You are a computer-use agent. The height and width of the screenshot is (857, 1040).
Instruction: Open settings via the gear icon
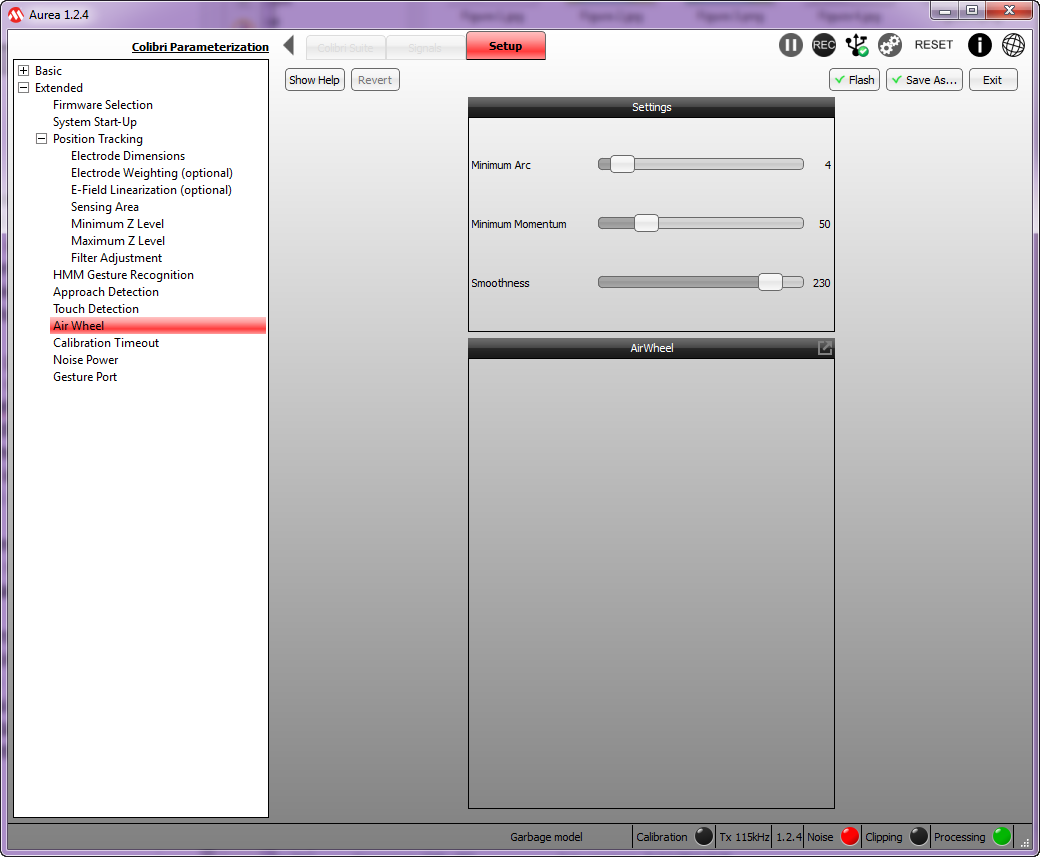[x=890, y=45]
